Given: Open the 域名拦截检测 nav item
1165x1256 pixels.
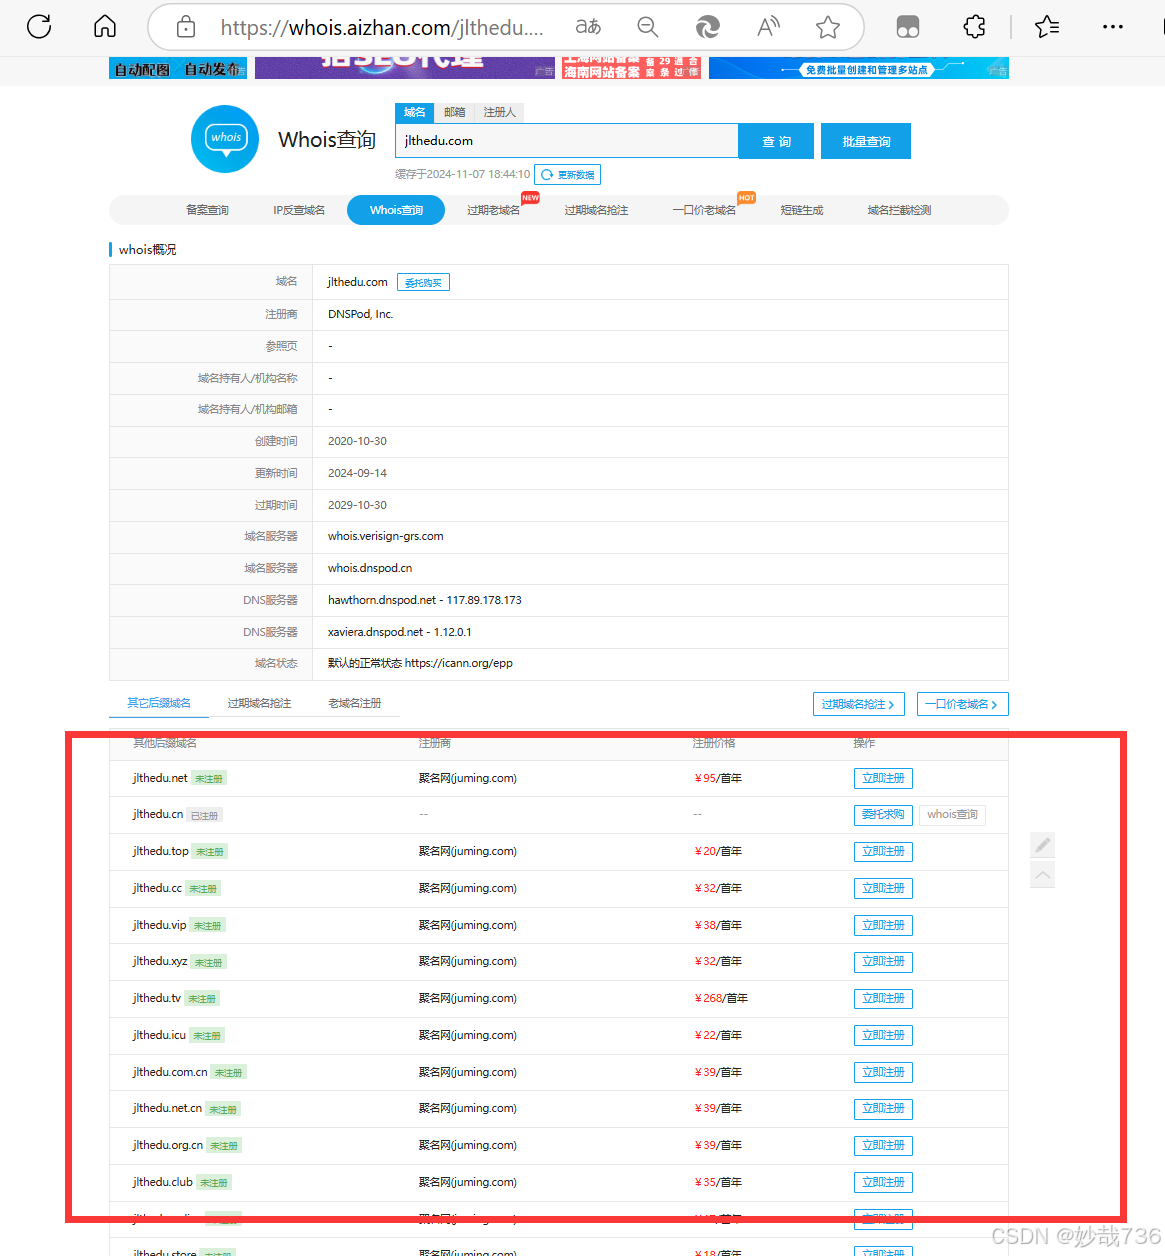Looking at the screenshot, I should pos(899,210).
